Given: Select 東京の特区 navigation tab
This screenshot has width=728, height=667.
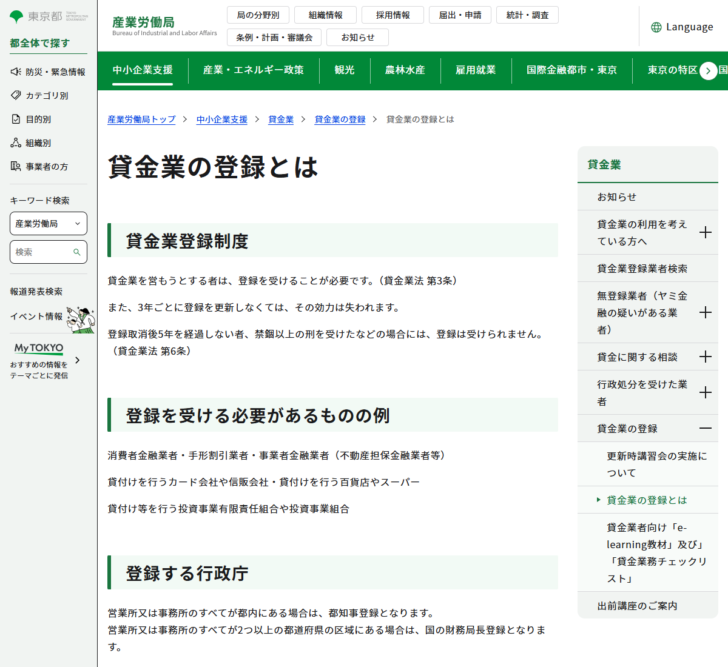Looking at the screenshot, I should click(672, 70).
